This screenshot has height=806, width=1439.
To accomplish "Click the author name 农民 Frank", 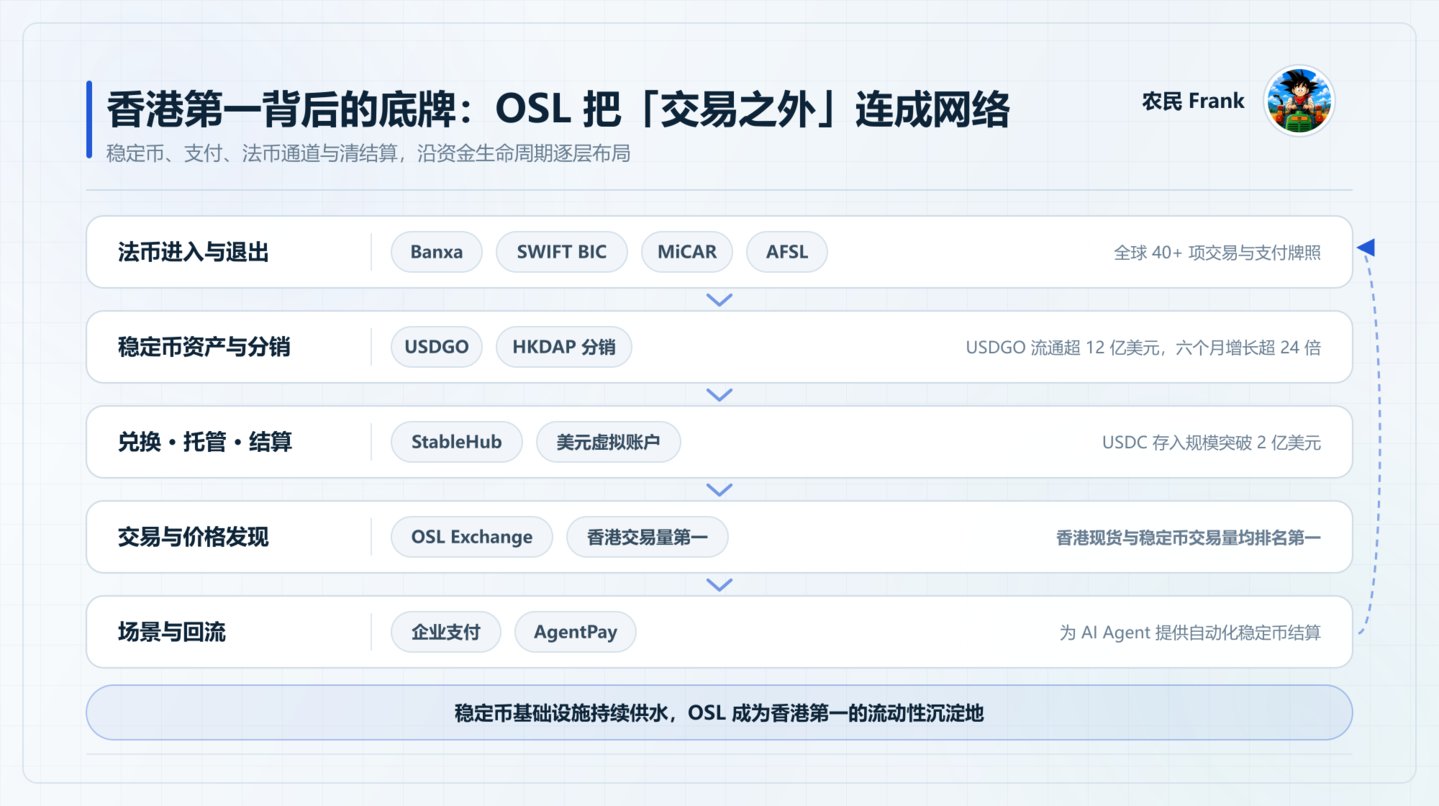I will pyautogui.click(x=1193, y=101).
